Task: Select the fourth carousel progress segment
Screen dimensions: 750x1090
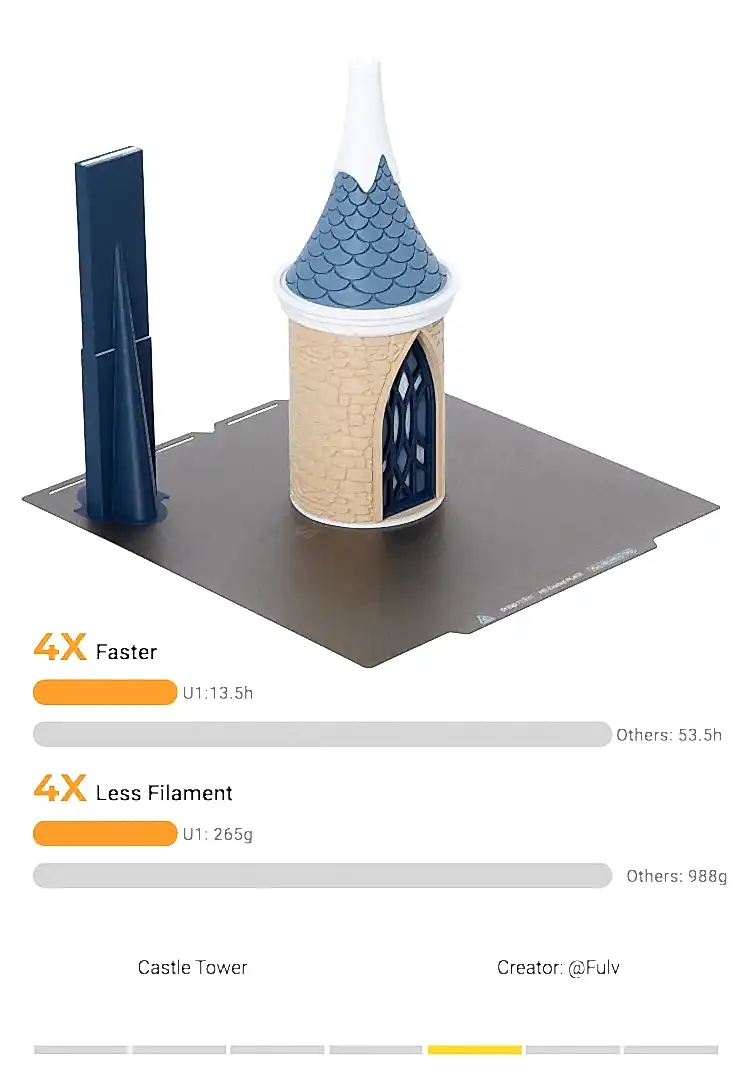Action: 376,1050
